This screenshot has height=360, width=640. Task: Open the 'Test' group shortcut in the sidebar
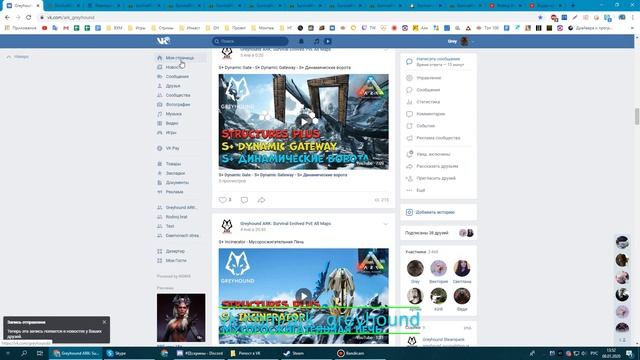170,226
